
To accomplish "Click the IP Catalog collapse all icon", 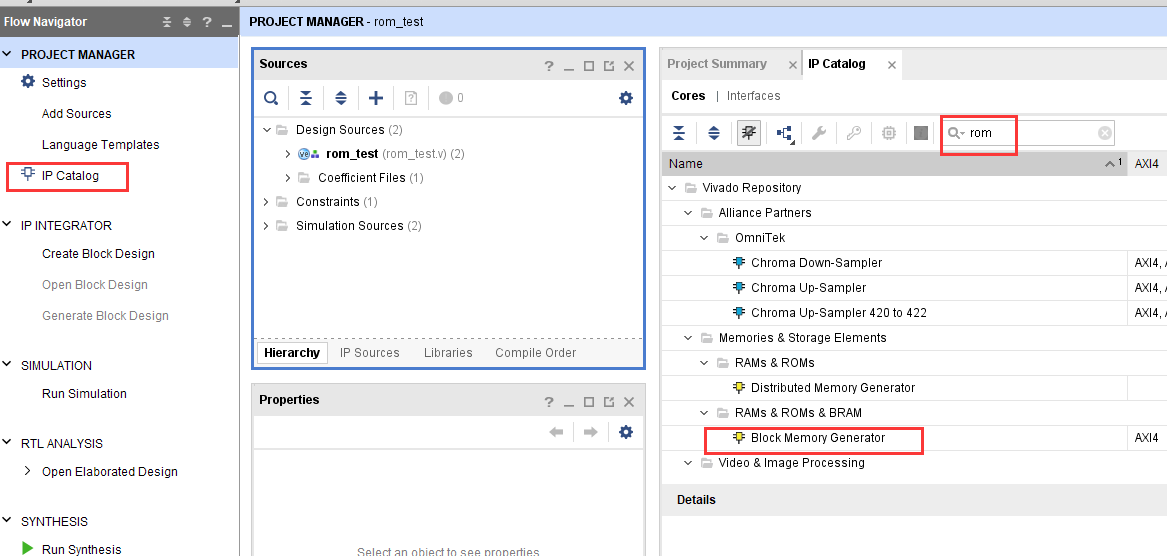I will tap(678, 133).
